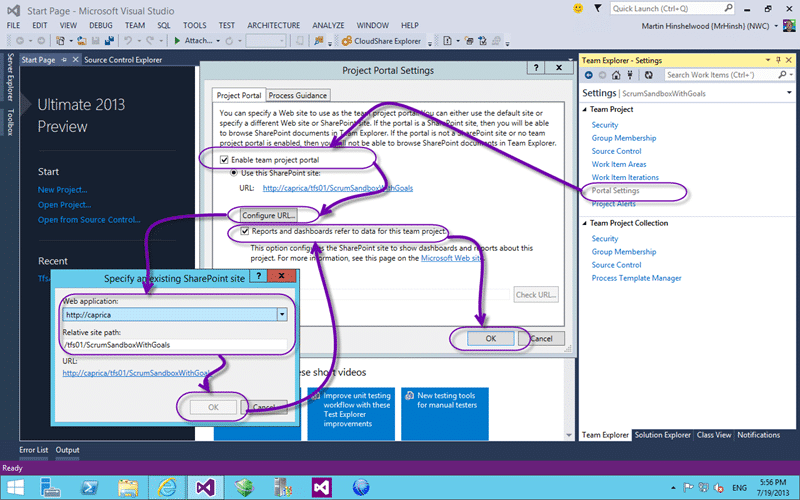Open the solution configuration combo box
Screen dimensions: 800x500
[265, 41]
